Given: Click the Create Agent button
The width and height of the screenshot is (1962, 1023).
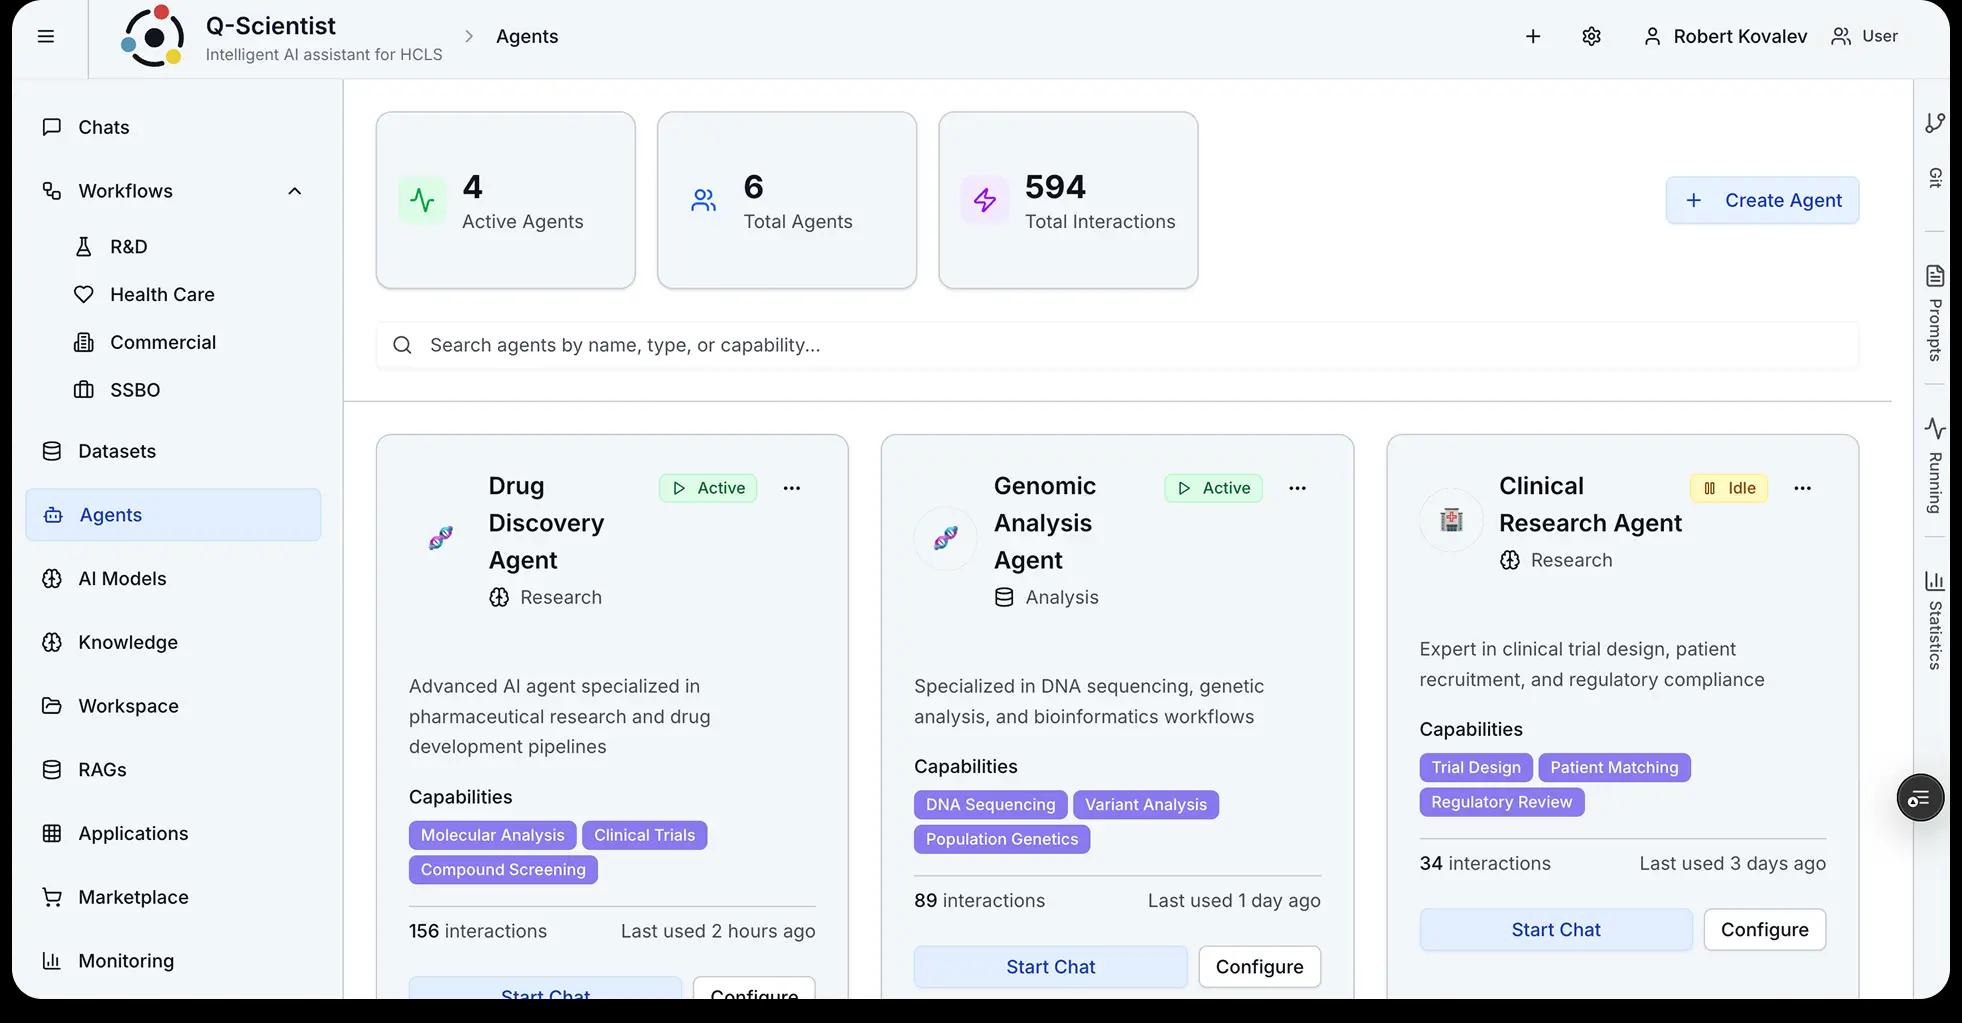Looking at the screenshot, I should (1762, 200).
